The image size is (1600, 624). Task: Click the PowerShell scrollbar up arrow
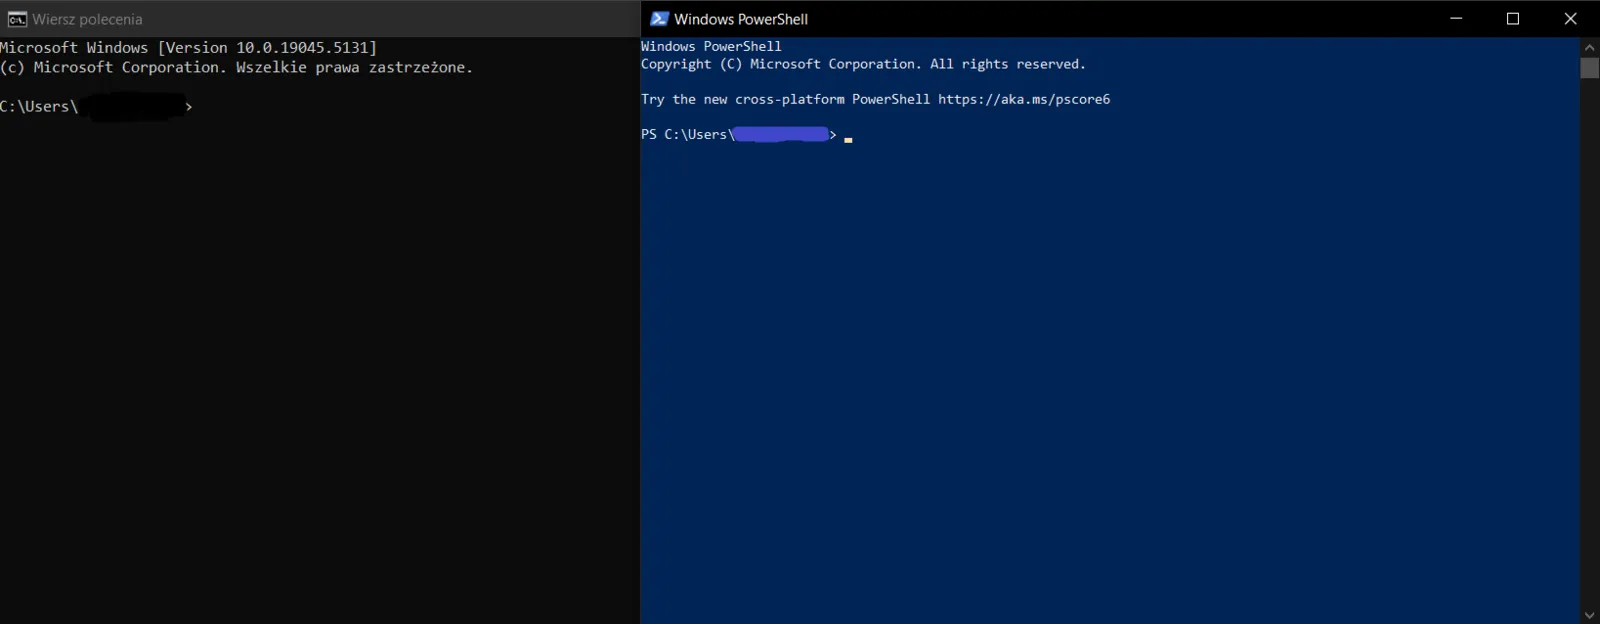pos(1590,47)
